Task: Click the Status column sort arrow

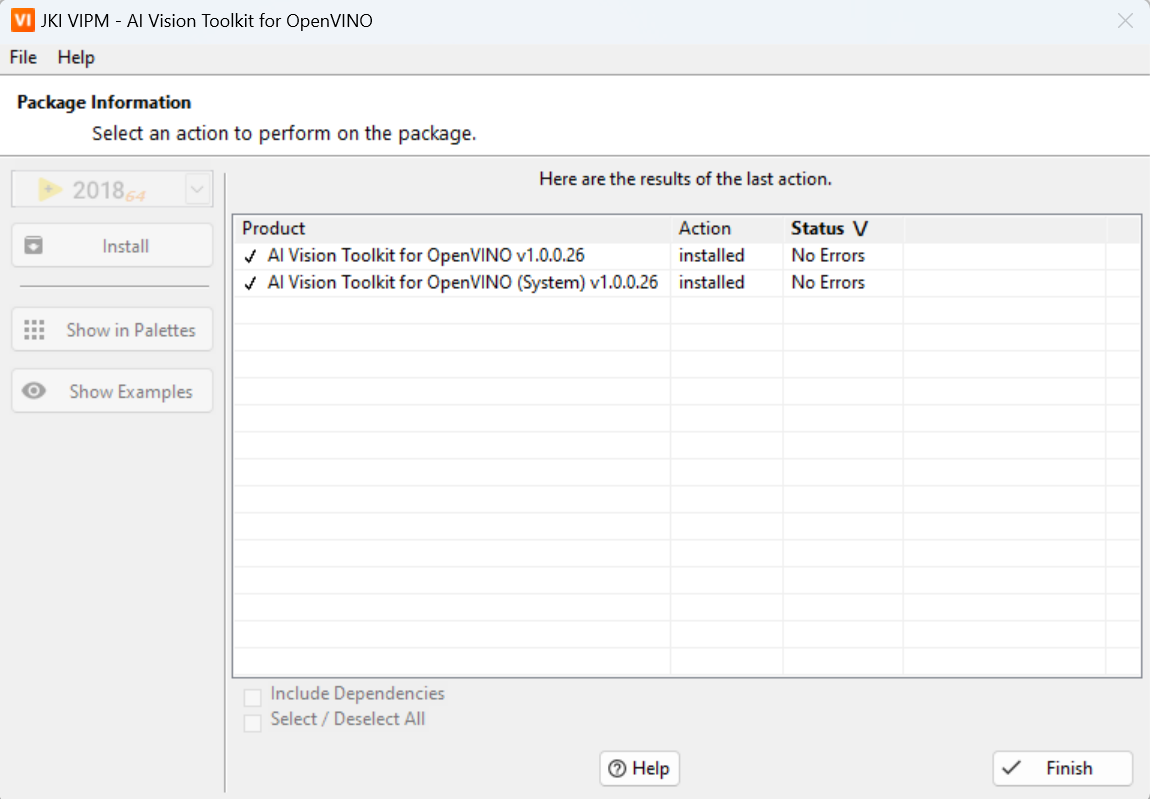Action: click(x=861, y=229)
